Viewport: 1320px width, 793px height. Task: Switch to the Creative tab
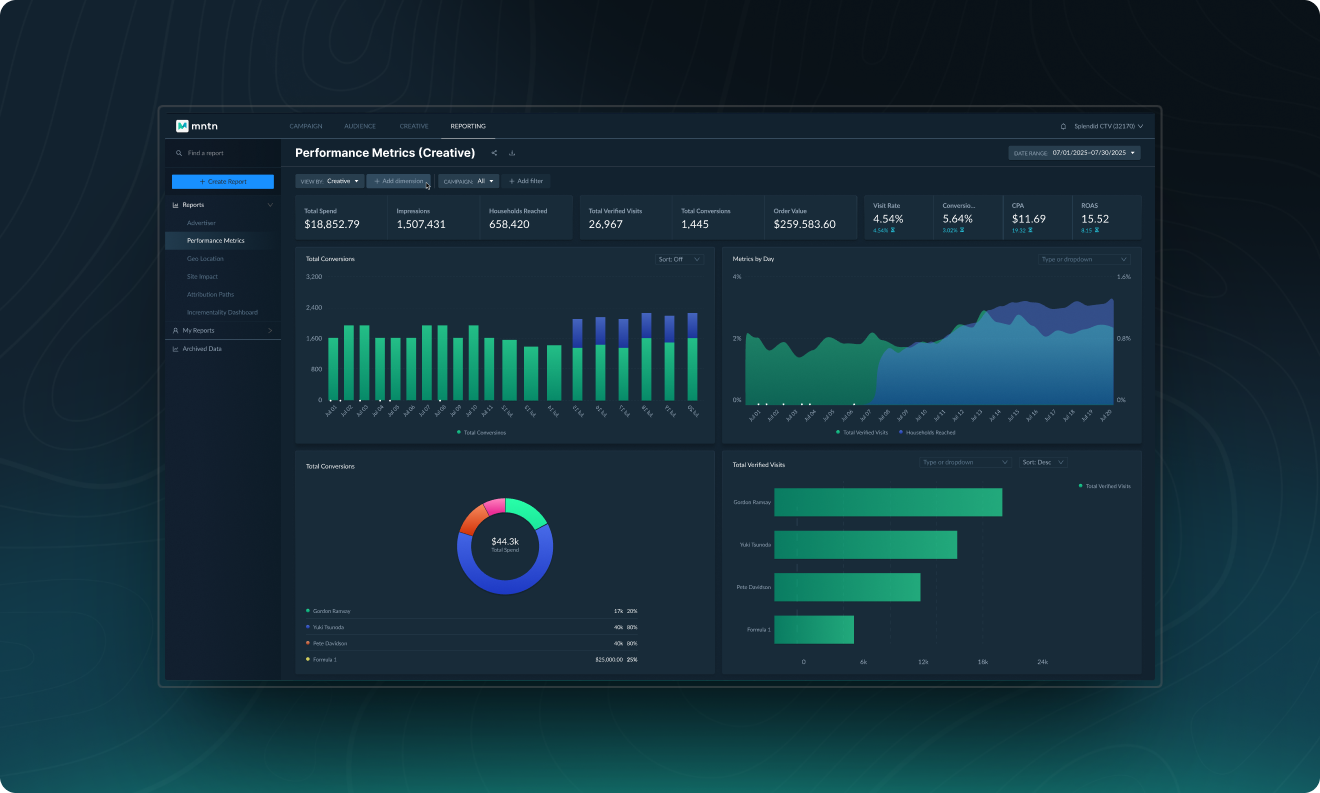click(x=414, y=126)
